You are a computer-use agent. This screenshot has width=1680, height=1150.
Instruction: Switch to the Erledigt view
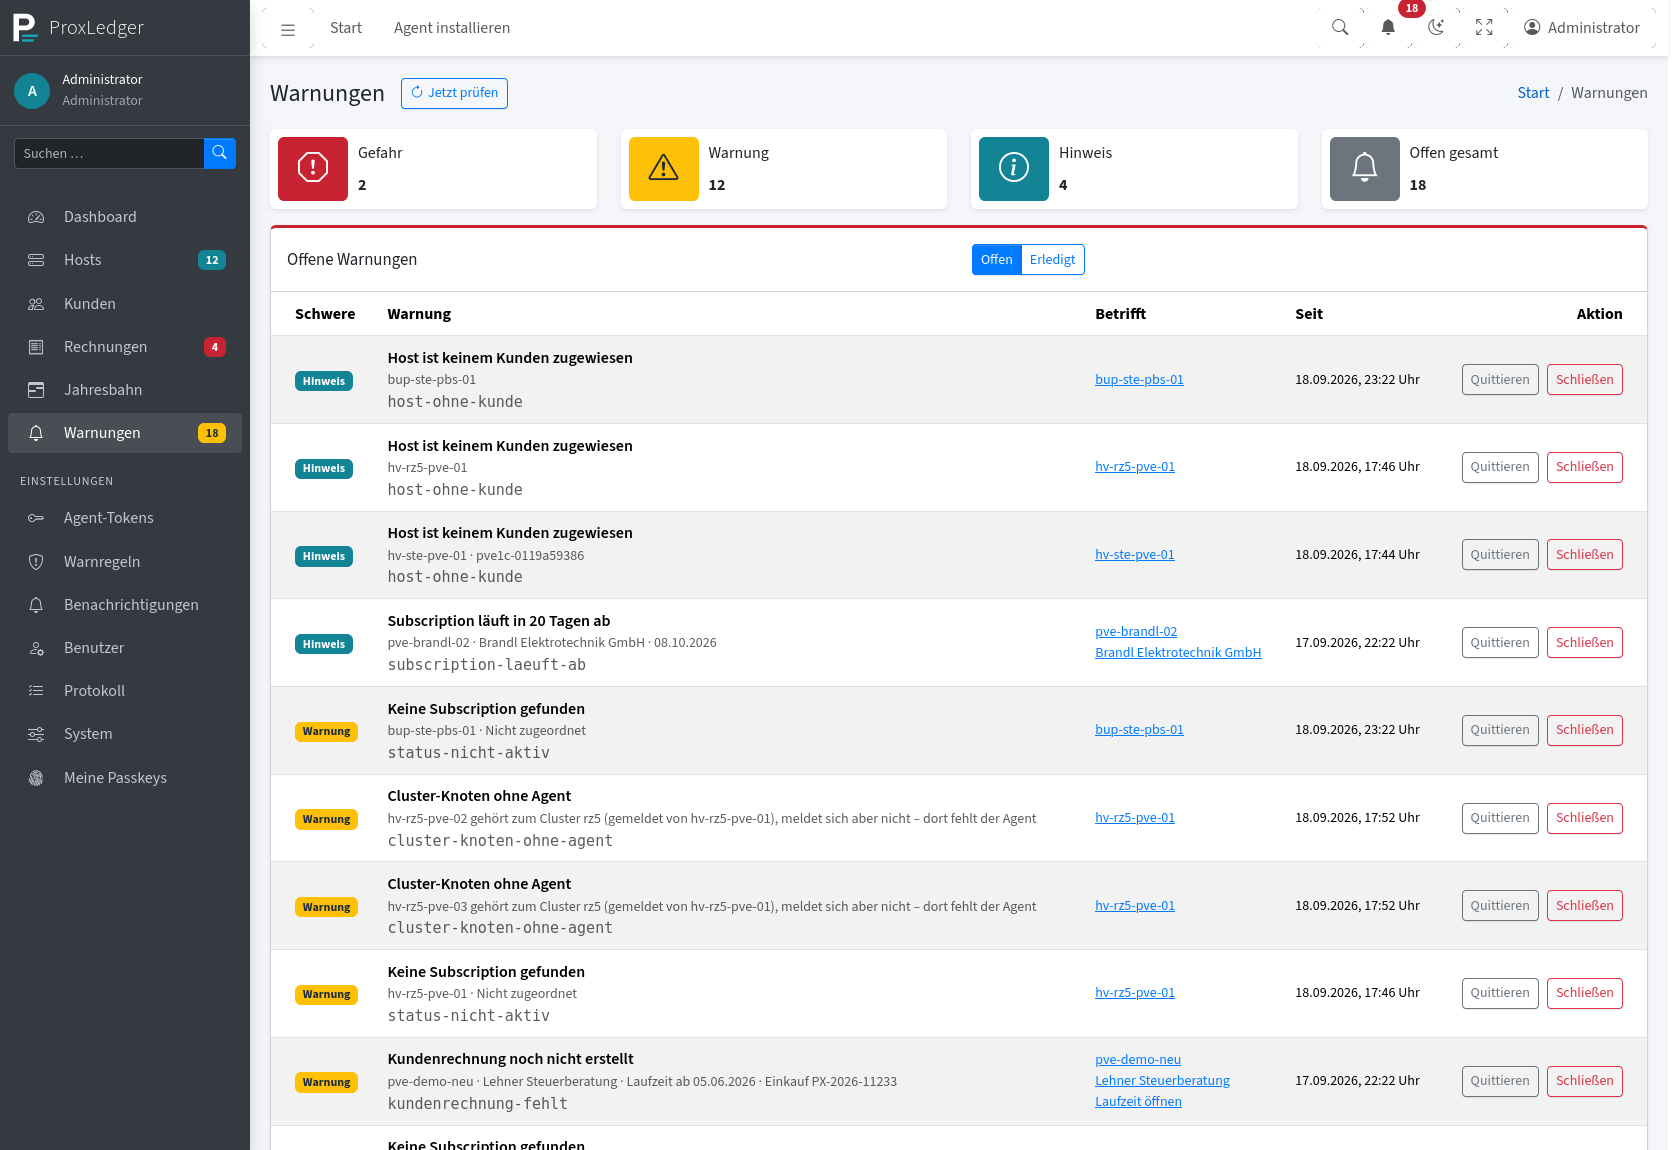pos(1053,260)
